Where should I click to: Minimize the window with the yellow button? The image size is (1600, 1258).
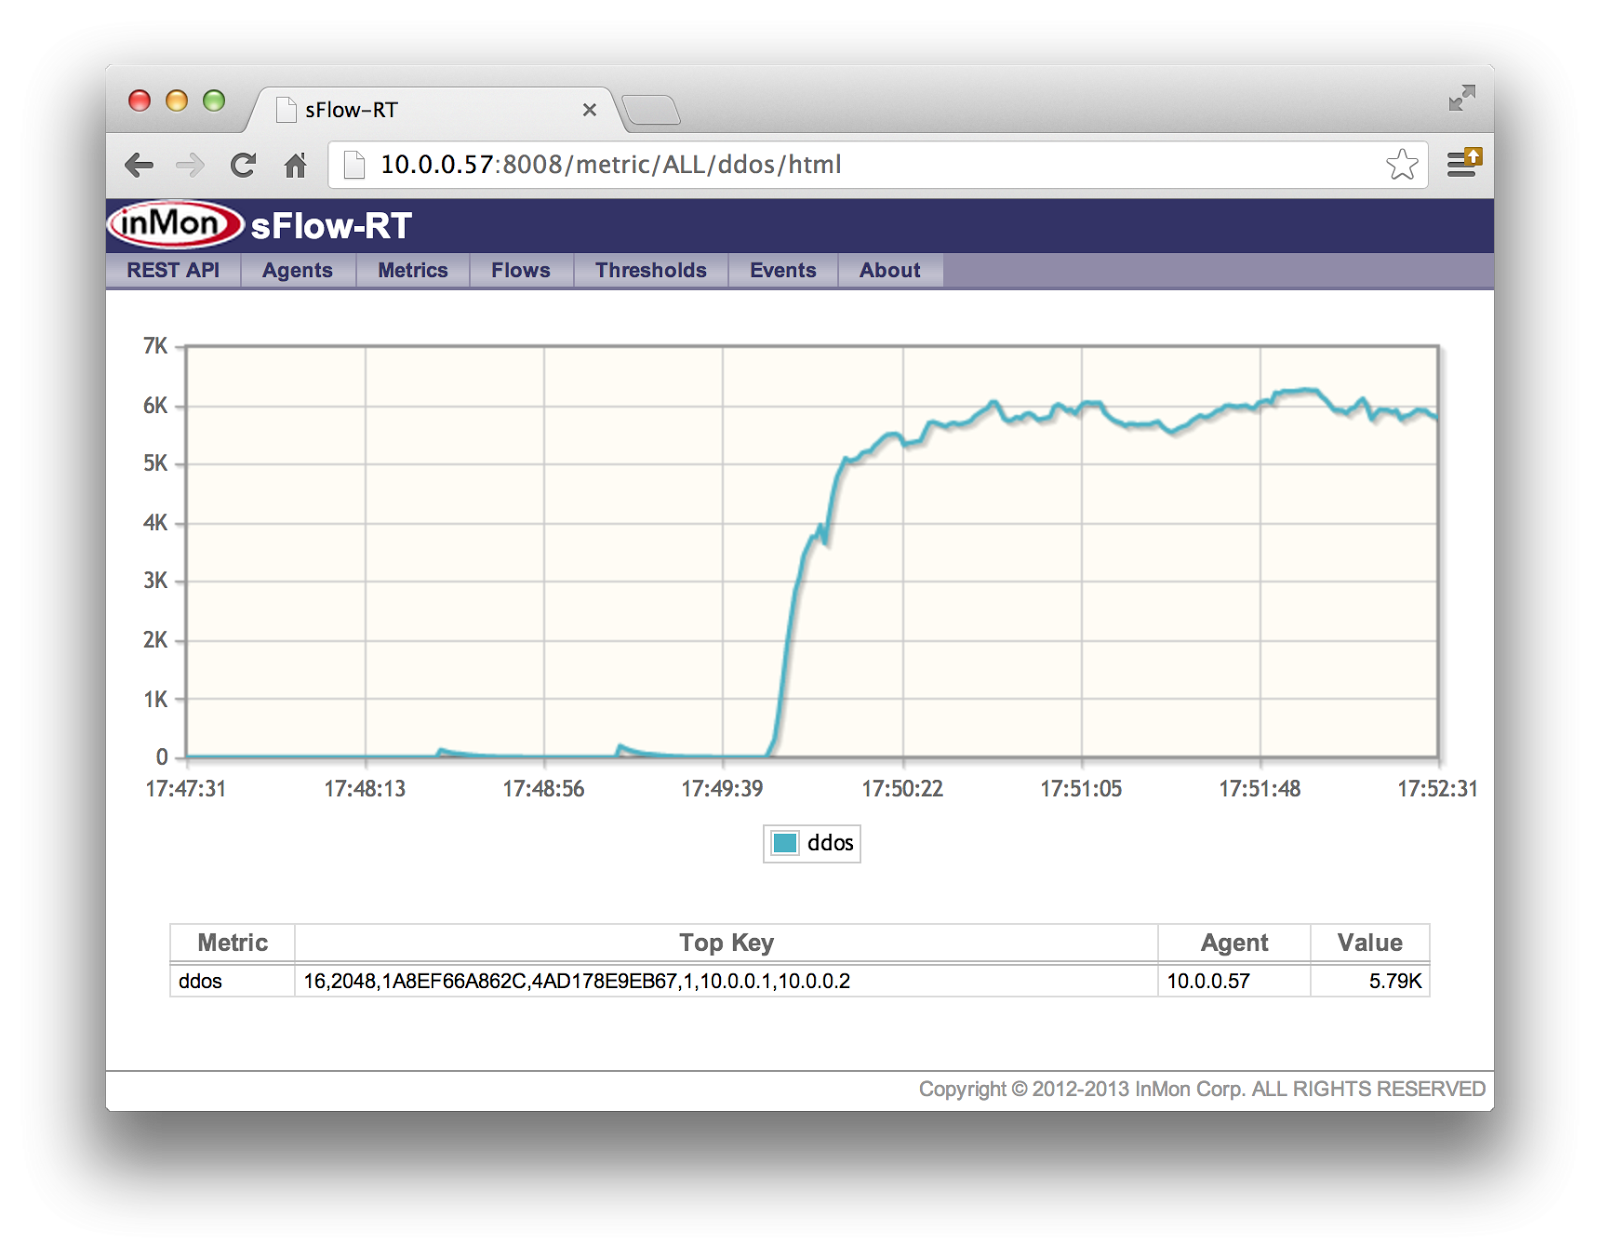[177, 101]
